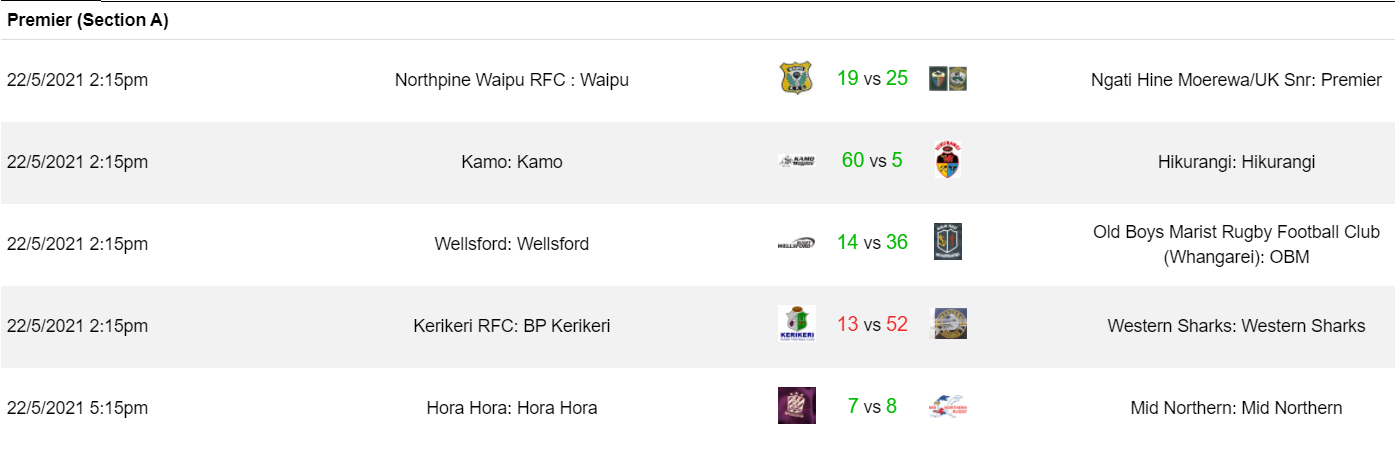
Task: Click the Ngati Hine Moerewa/UK team logo
Action: pyautogui.click(x=947, y=79)
